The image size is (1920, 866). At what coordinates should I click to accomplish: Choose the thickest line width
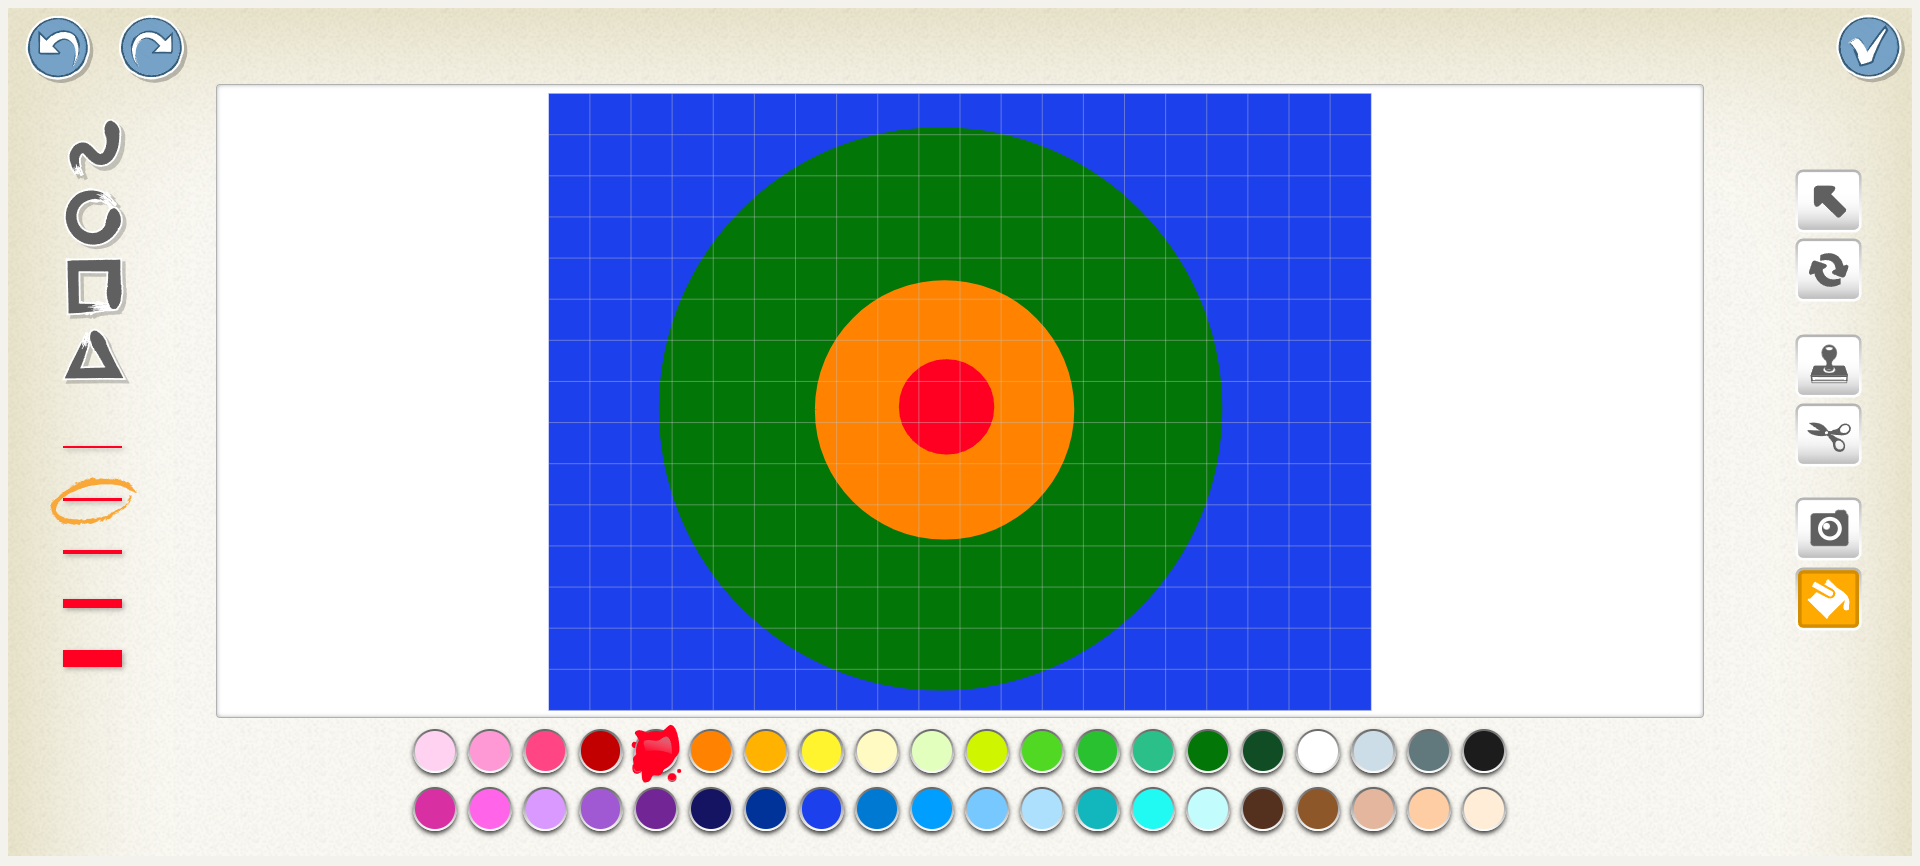click(92, 658)
